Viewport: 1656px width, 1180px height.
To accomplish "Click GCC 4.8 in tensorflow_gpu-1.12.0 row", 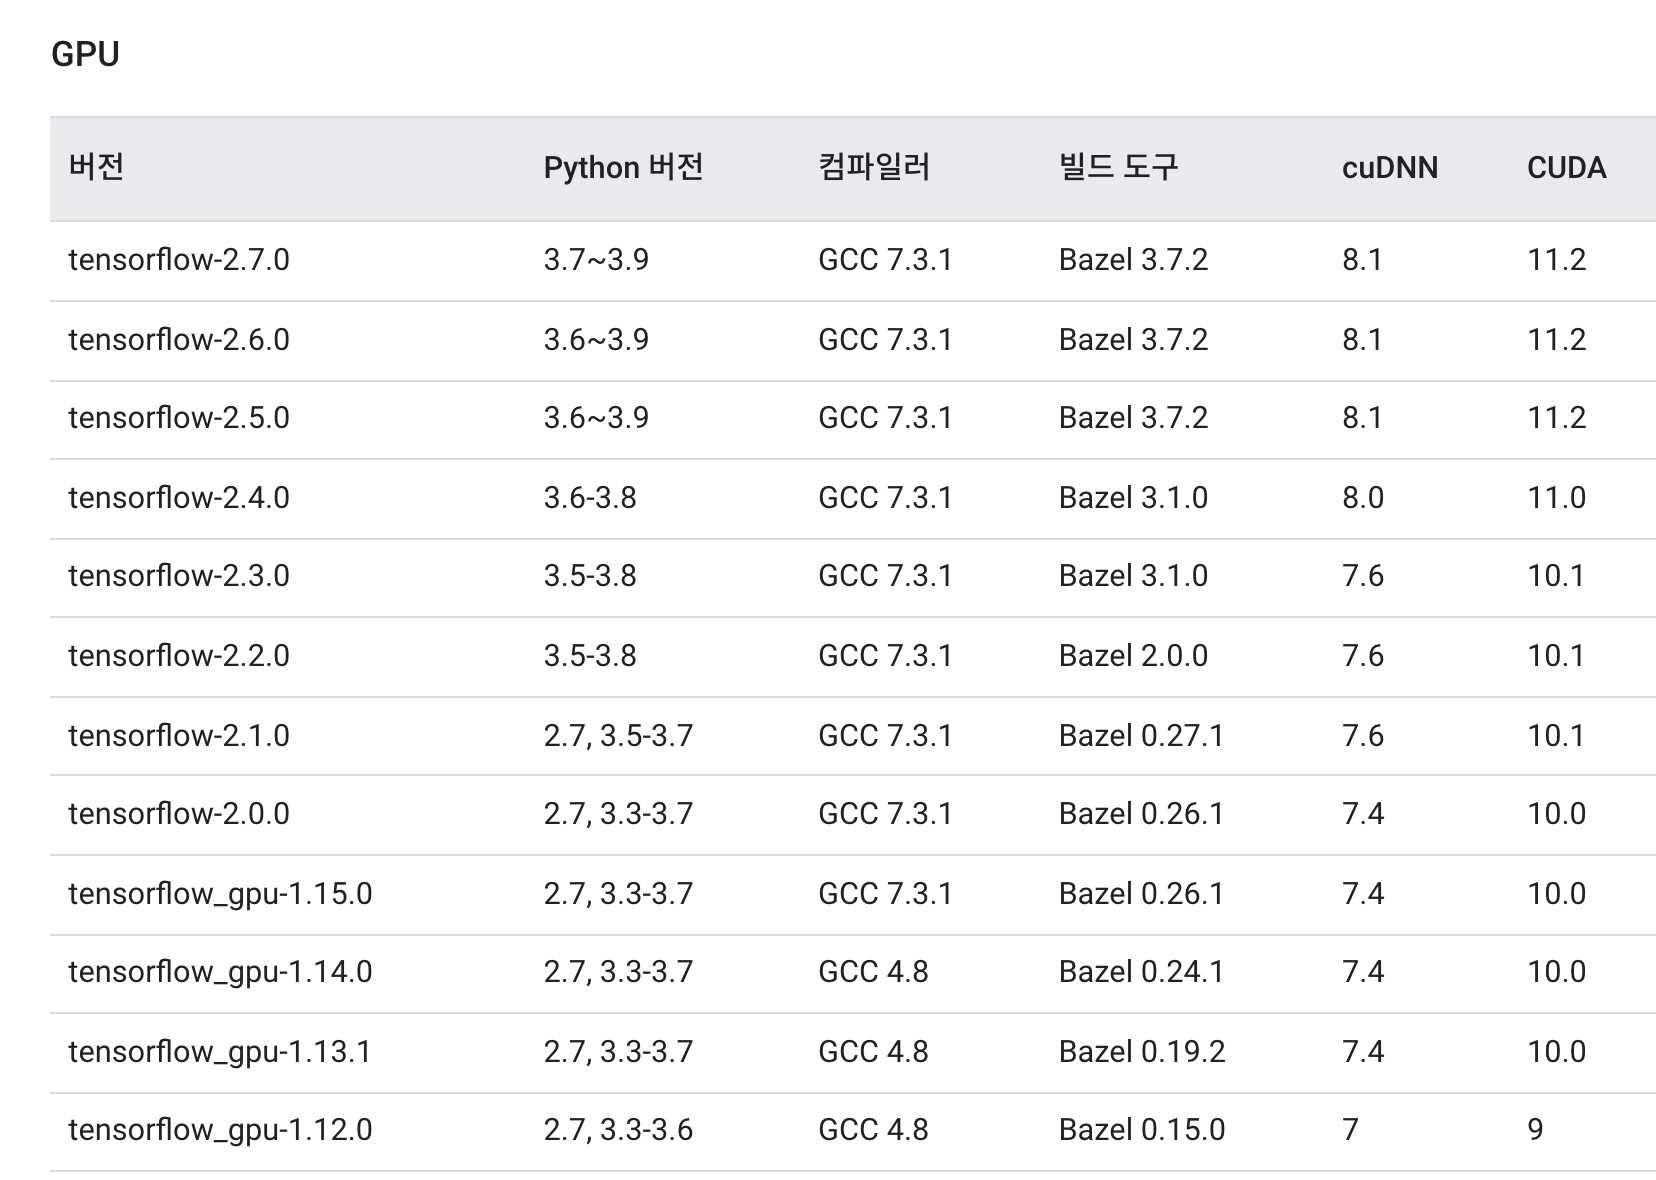I will [x=873, y=1130].
